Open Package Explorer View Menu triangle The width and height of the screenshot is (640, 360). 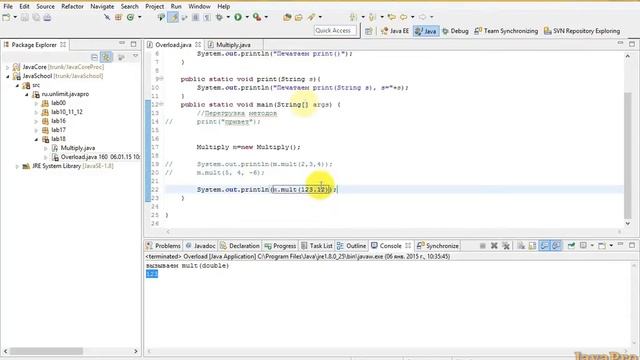click(x=135, y=57)
